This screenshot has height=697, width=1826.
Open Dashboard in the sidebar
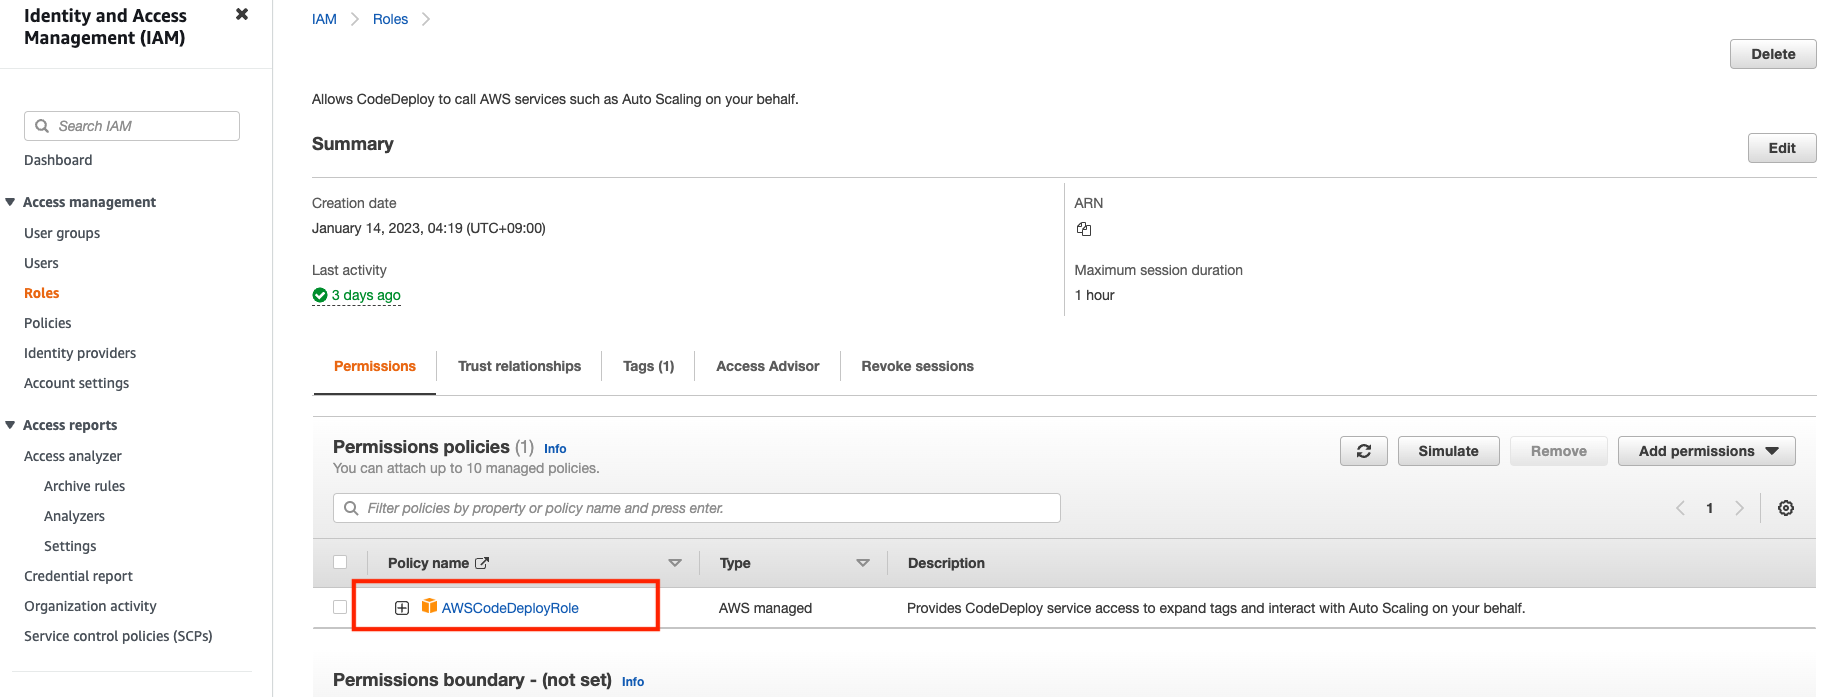(x=58, y=160)
